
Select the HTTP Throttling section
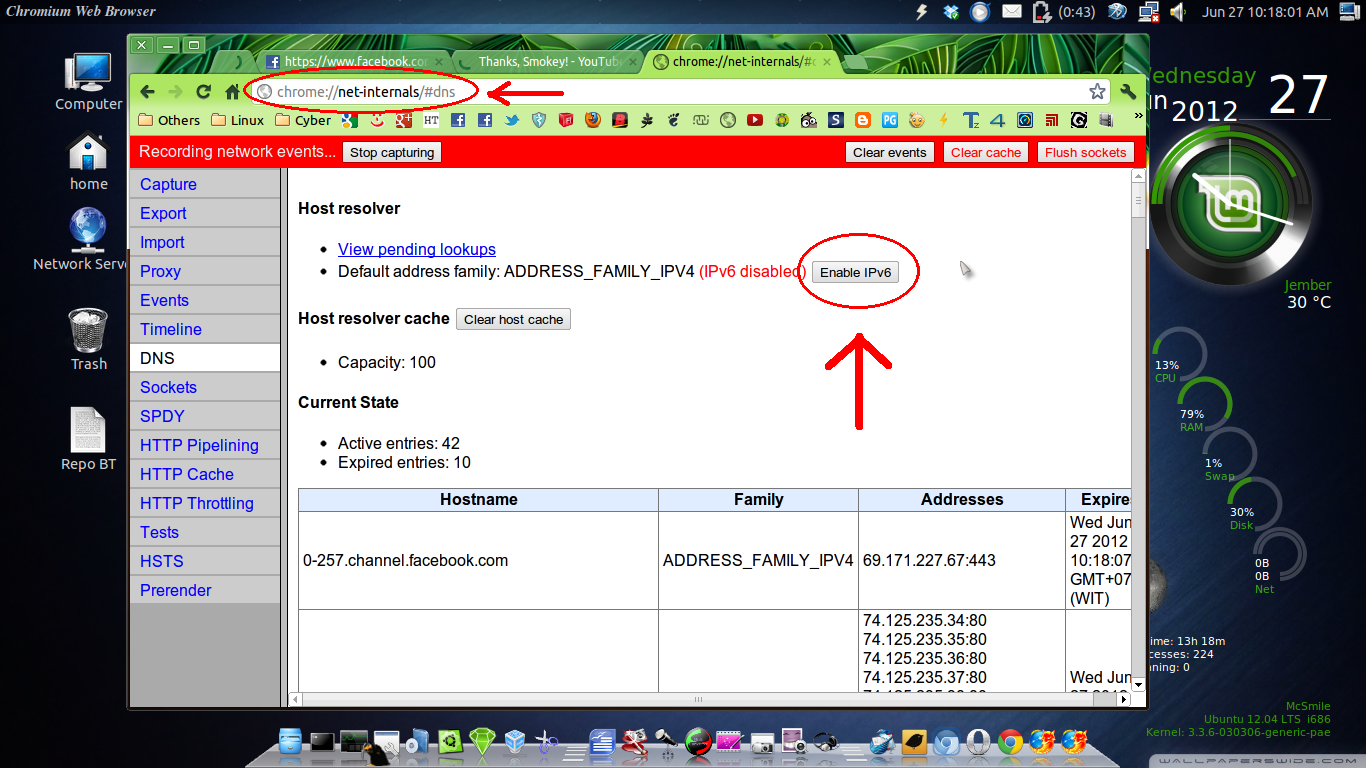205,503
